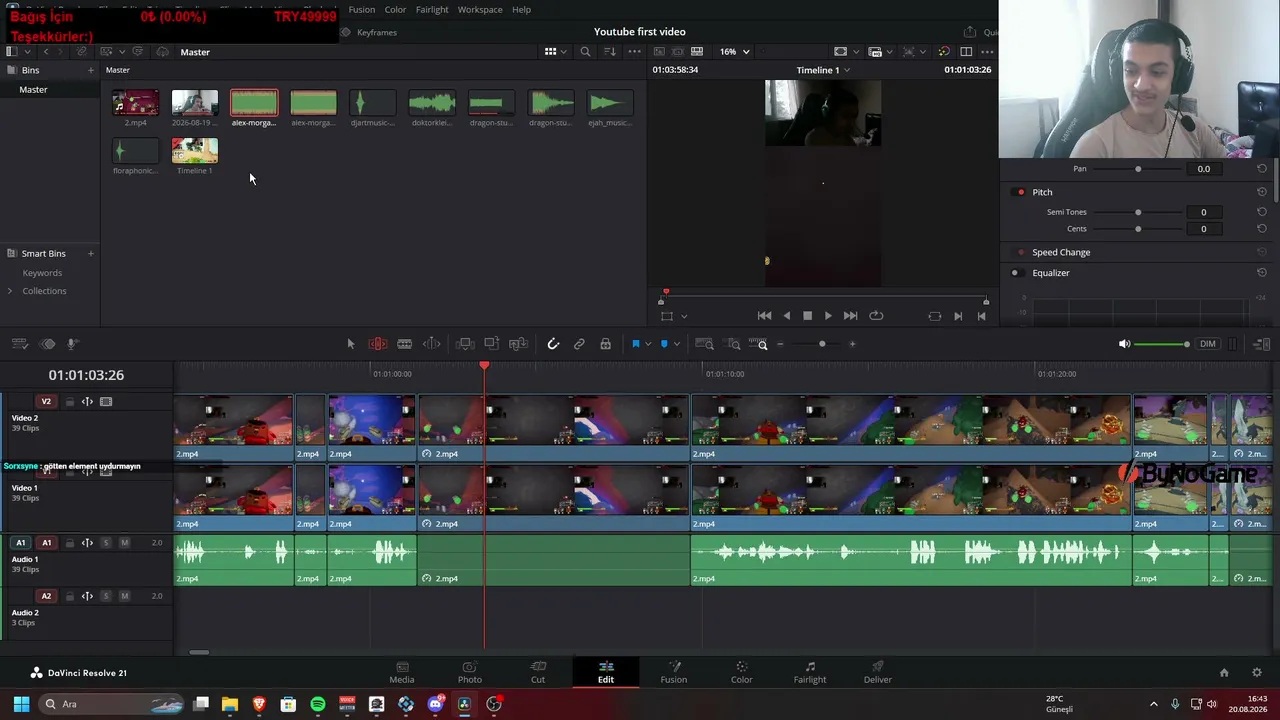Switch to the Cut page
The height and width of the screenshot is (720, 1280).
click(x=538, y=672)
